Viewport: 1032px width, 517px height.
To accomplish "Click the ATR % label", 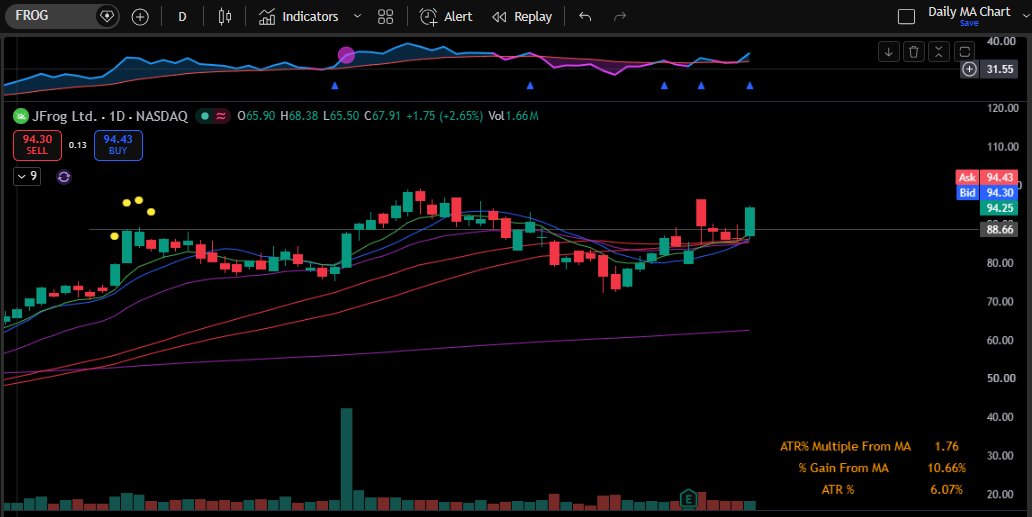I will point(838,489).
